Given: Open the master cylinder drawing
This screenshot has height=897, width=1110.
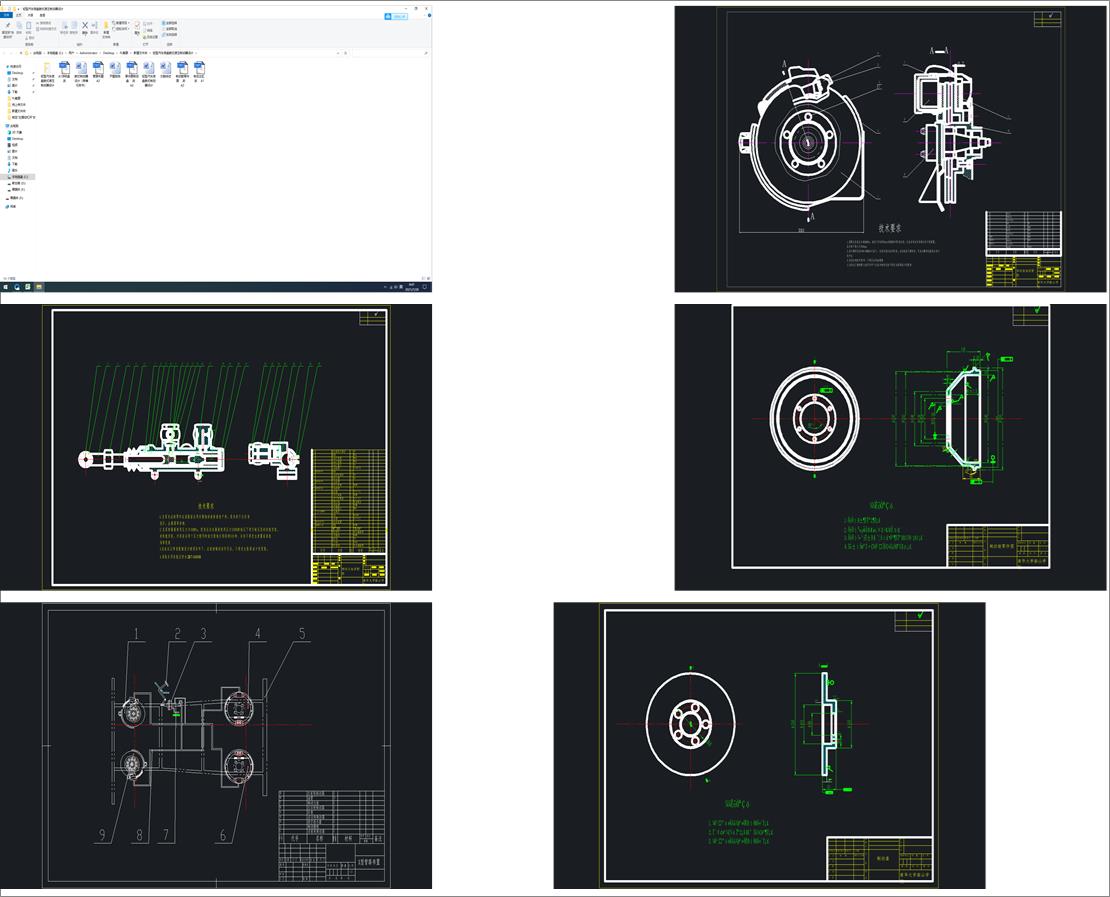Looking at the screenshot, I should pyautogui.click(x=216, y=447).
